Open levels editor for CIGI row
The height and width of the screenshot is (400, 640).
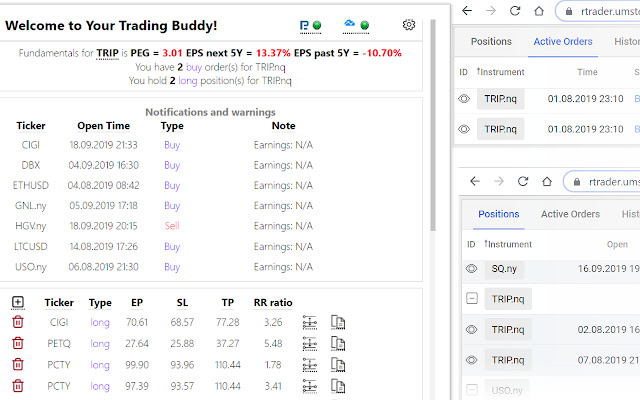point(310,322)
